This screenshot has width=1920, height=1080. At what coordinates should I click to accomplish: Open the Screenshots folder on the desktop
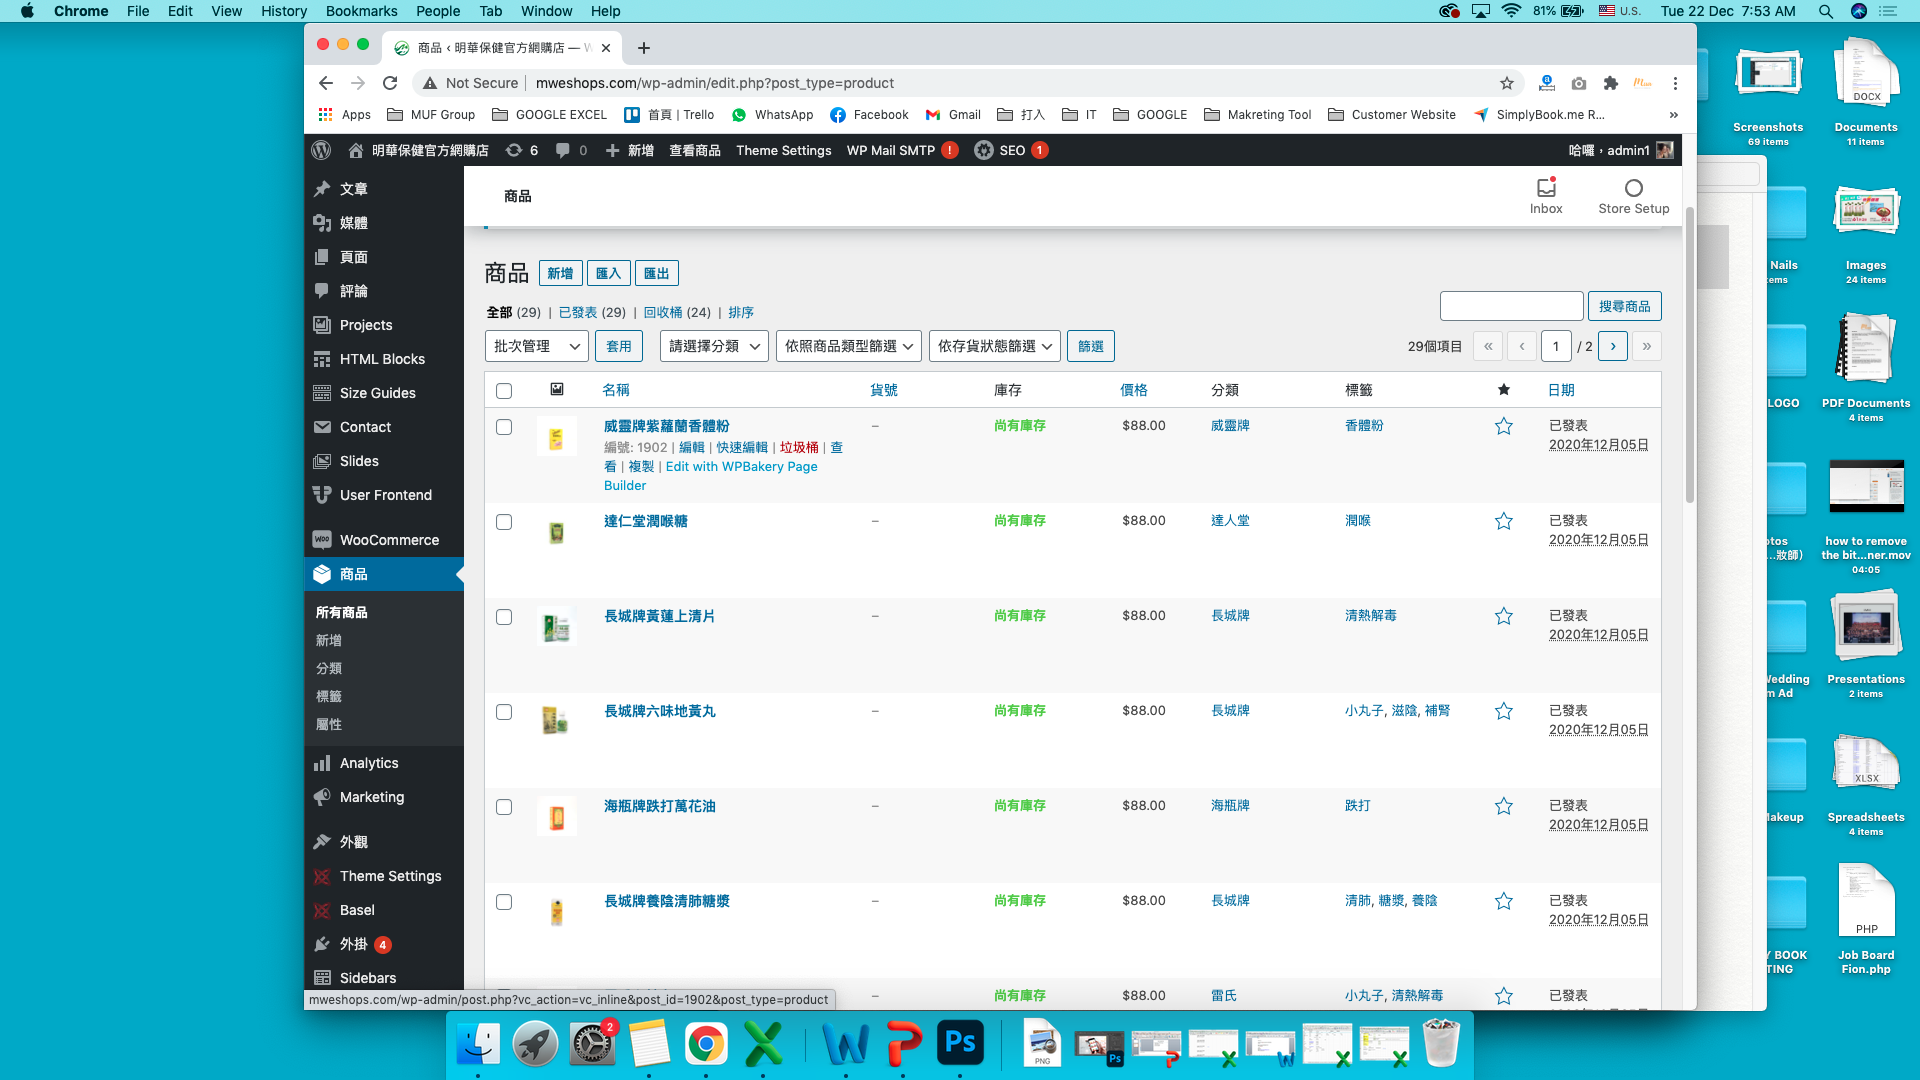tap(1768, 92)
